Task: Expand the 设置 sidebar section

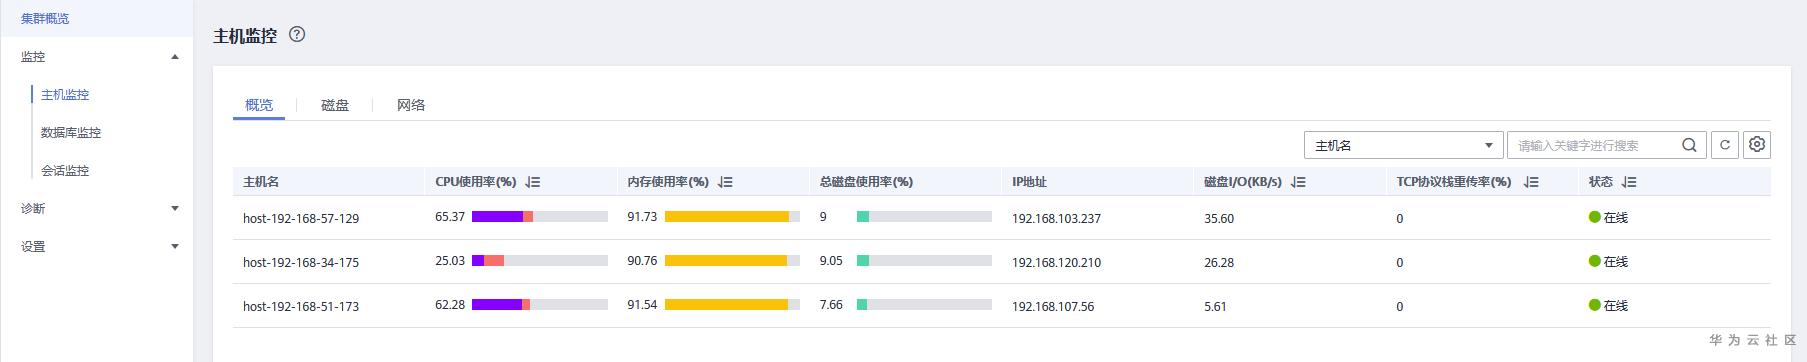Action: 175,247
